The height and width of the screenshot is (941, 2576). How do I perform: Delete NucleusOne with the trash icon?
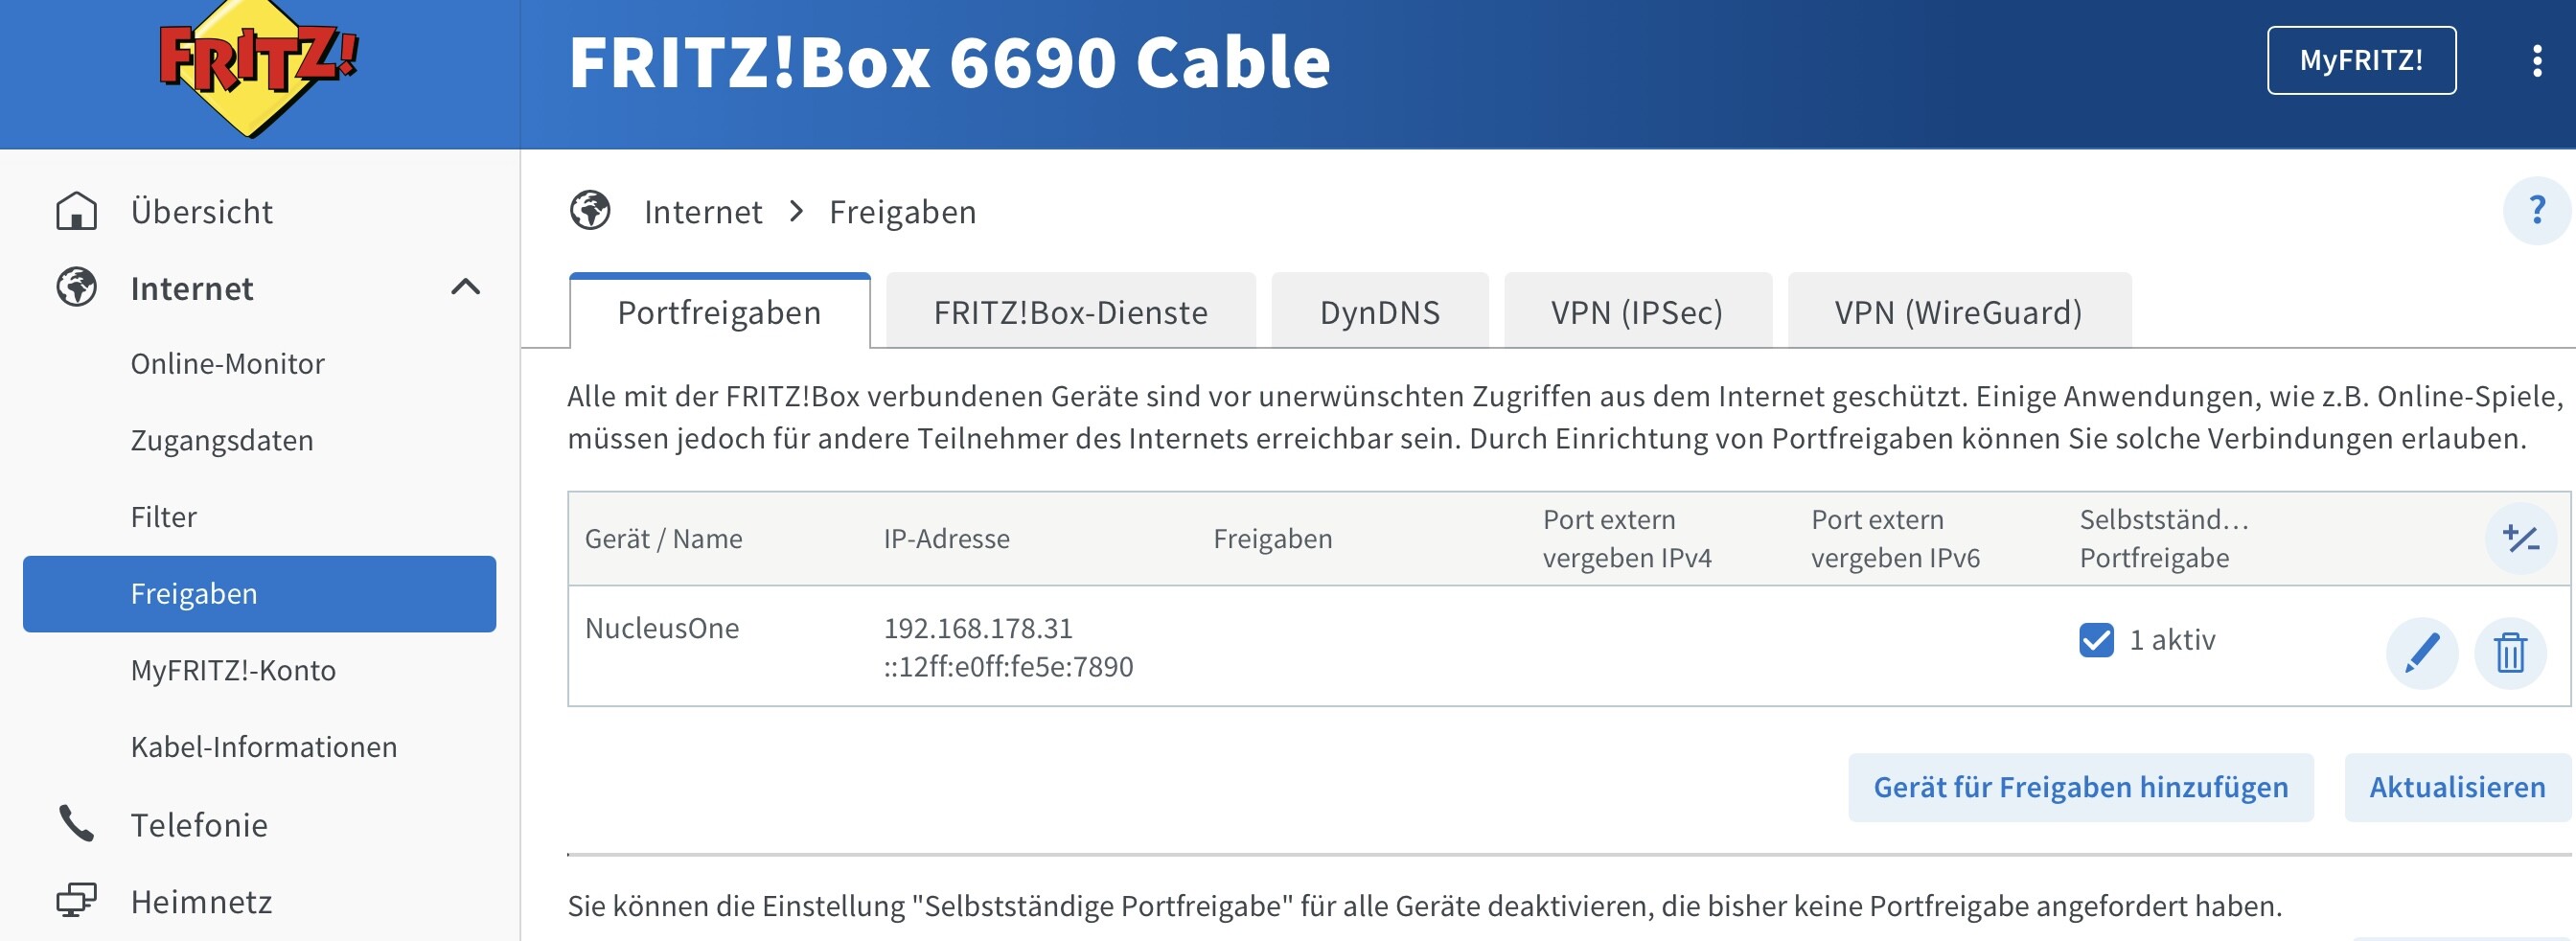coord(2510,654)
